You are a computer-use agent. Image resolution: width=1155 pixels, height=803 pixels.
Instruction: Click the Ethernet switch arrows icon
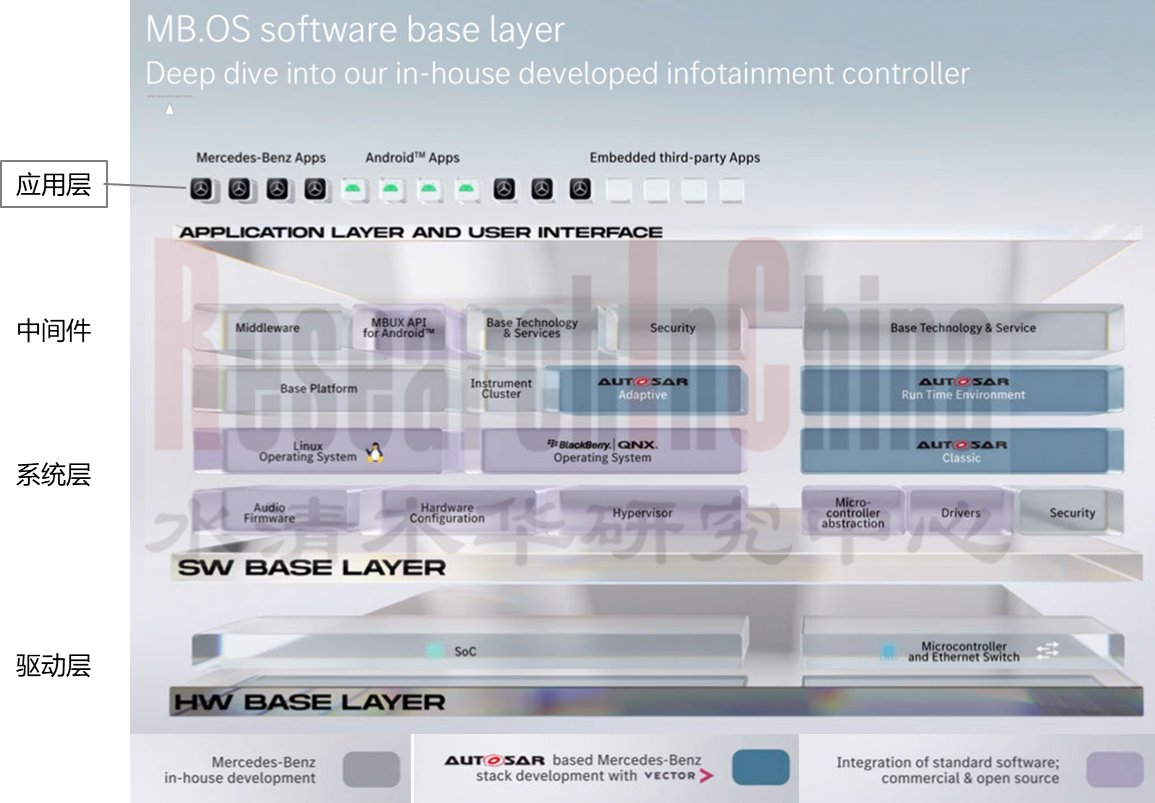(x=1047, y=650)
